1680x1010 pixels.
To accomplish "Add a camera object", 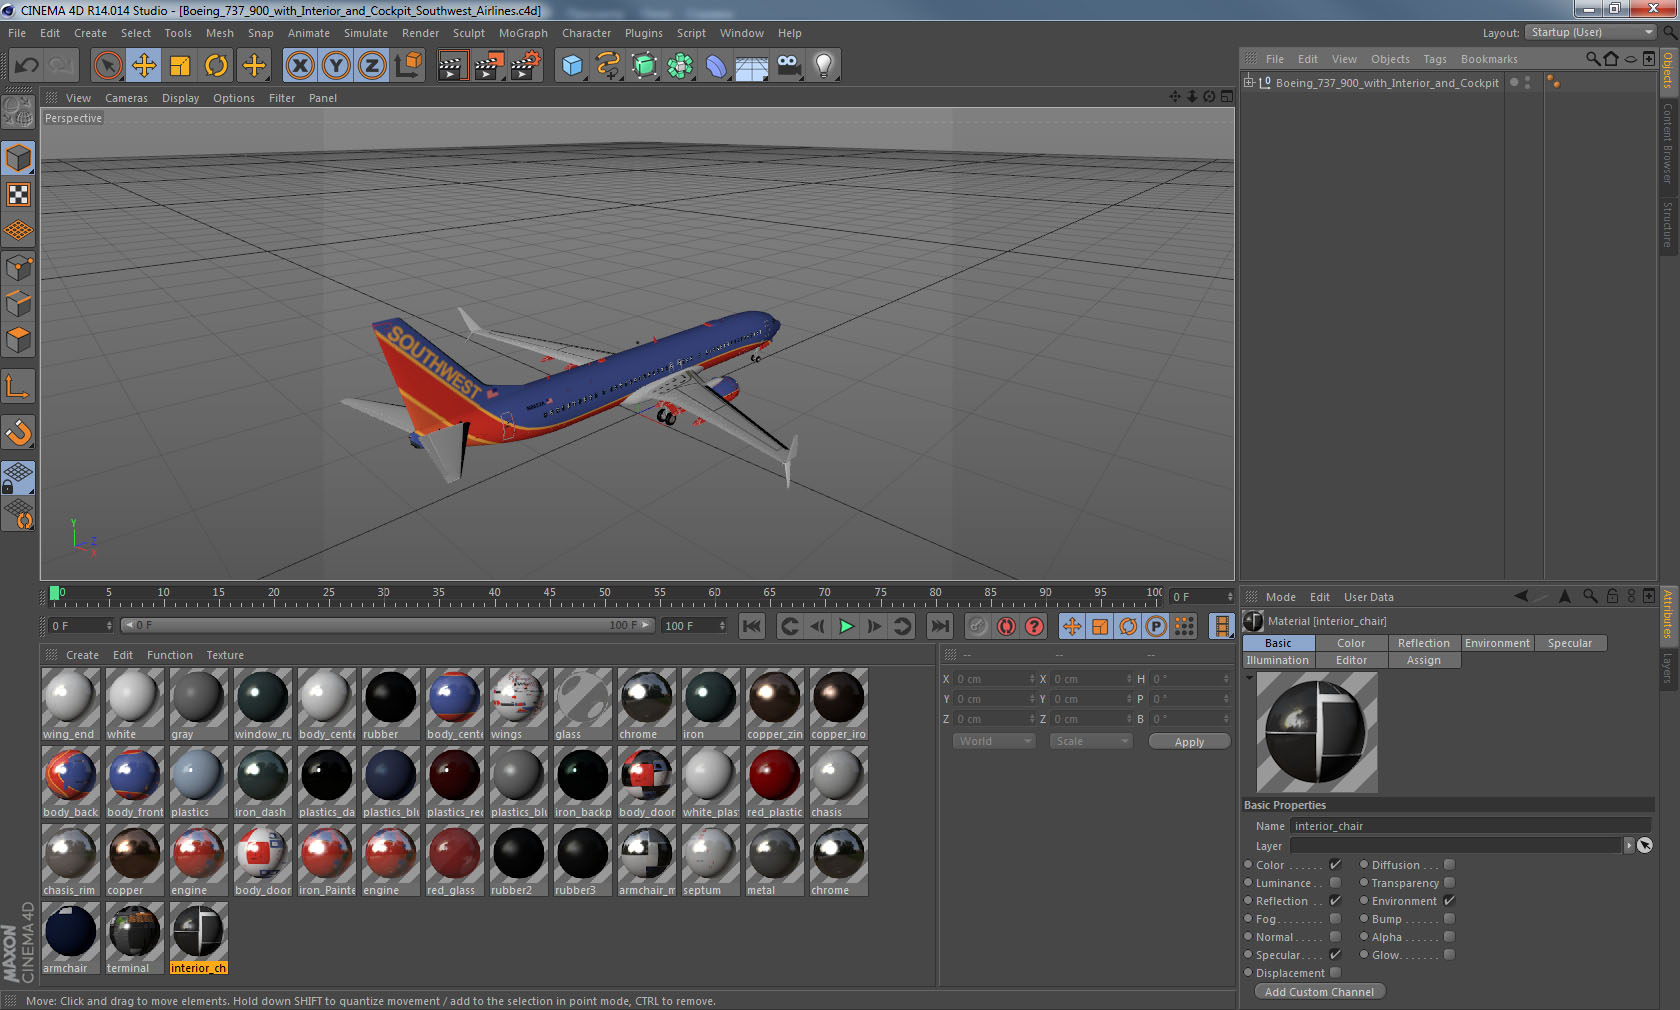I will (788, 66).
